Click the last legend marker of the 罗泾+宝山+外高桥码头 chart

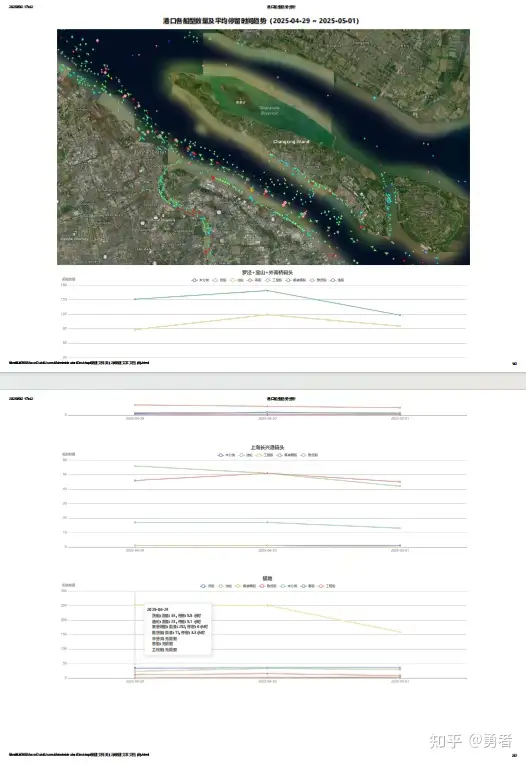click(x=333, y=280)
